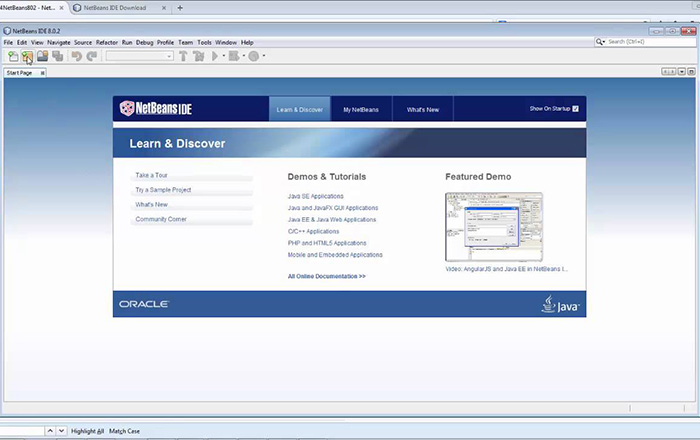Open the File menu

click(x=8, y=42)
